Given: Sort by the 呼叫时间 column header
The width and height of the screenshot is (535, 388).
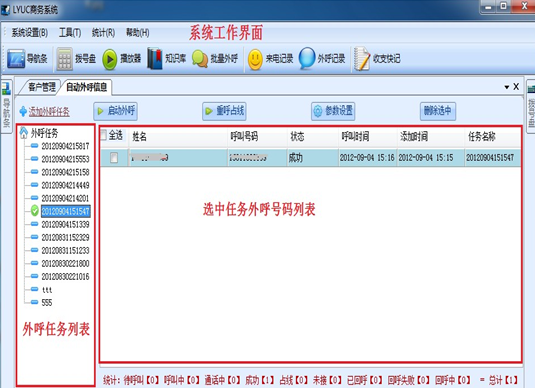Looking at the screenshot, I should (367, 137).
